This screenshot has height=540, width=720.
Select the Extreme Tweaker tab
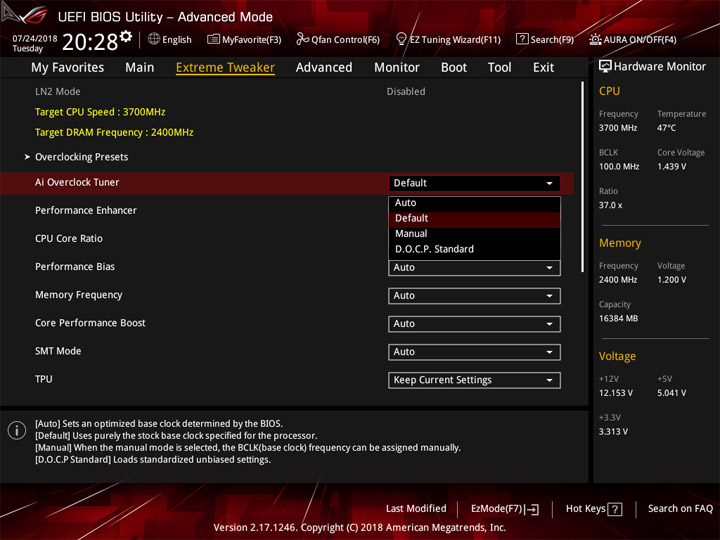click(225, 68)
